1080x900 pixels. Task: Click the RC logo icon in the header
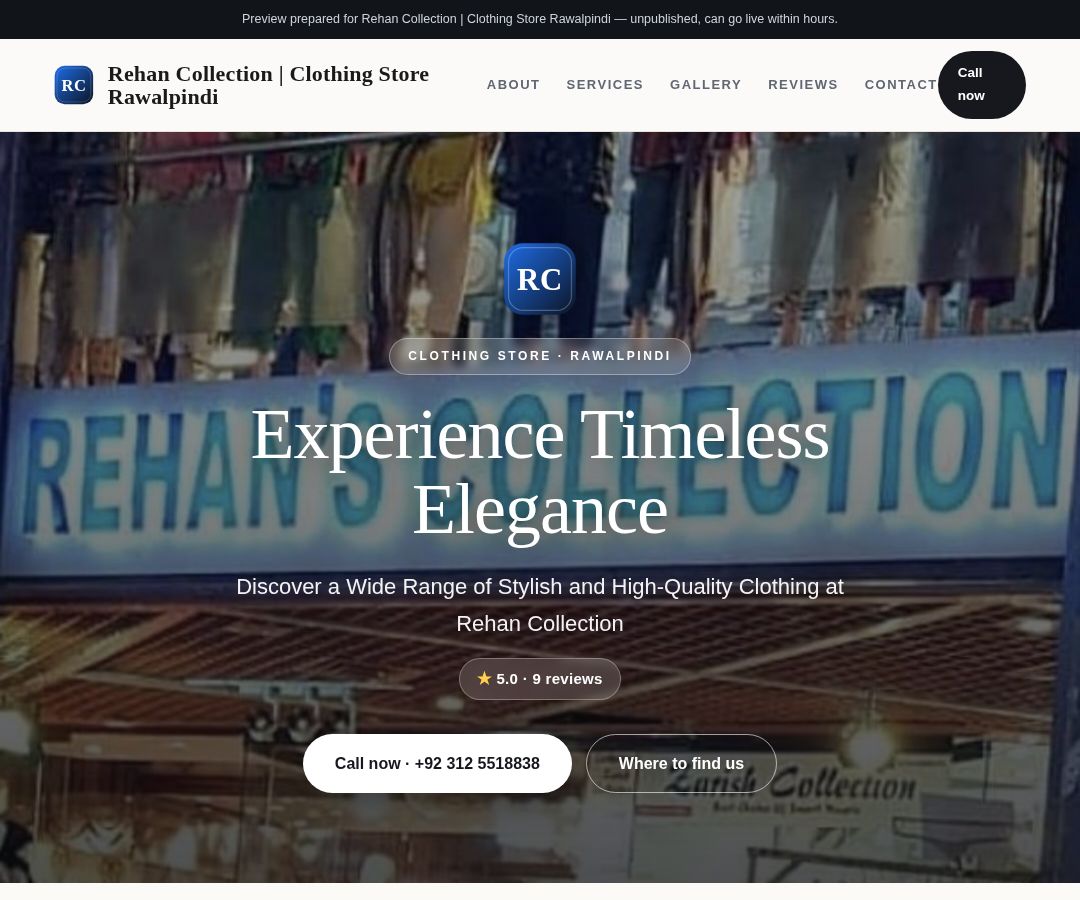(x=74, y=85)
